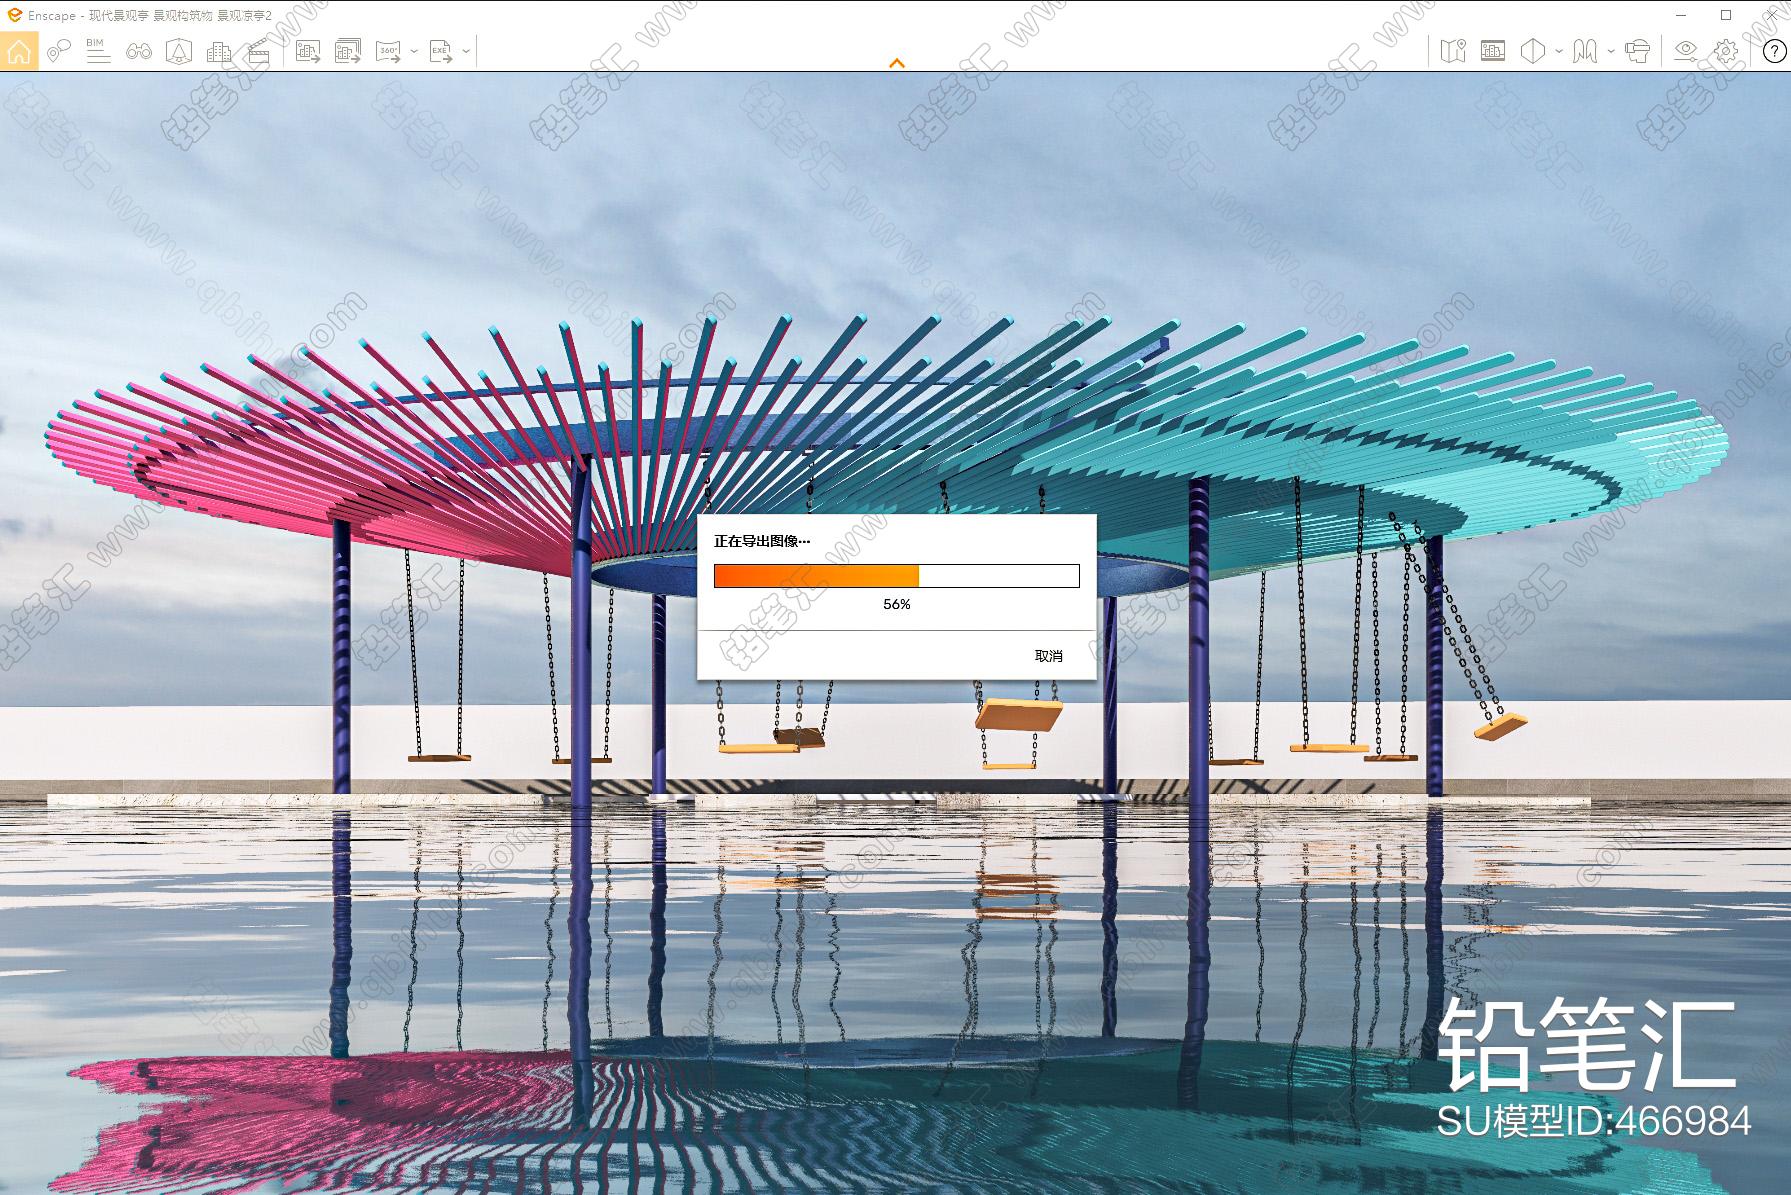
Task: Open View Management binoculars icon
Action: coord(139,51)
